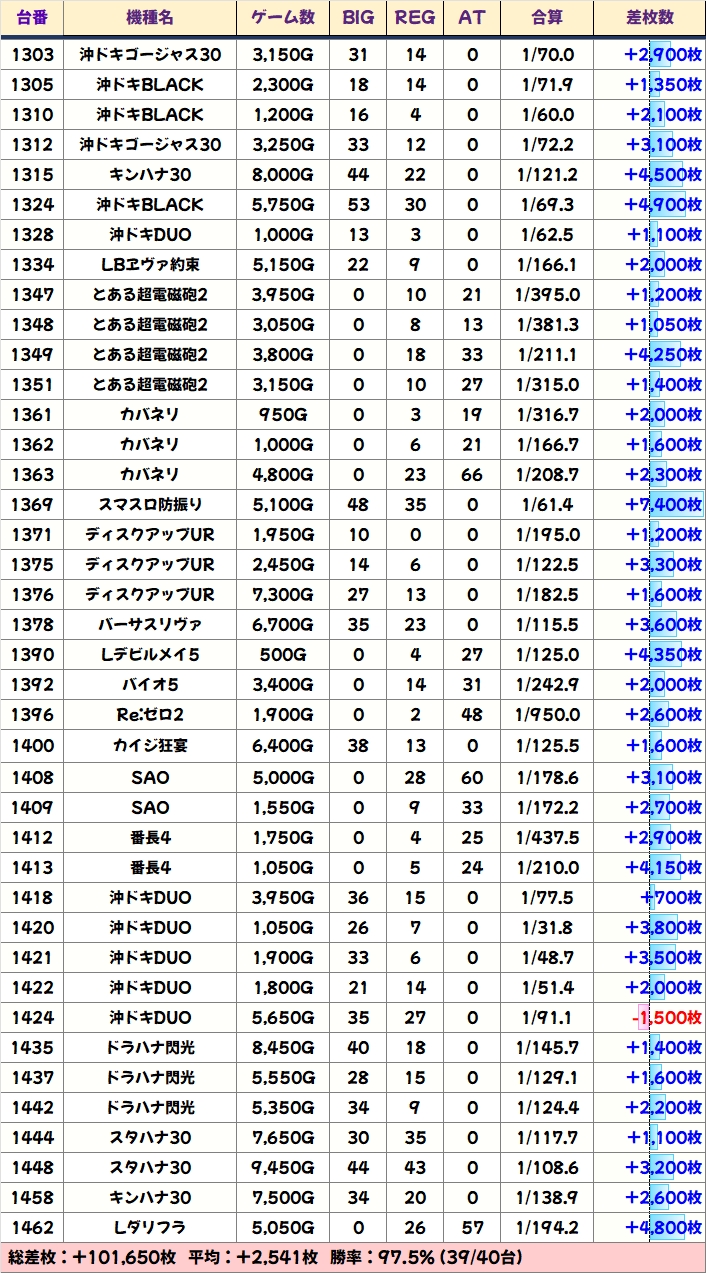Click the AT column header

(471, 18)
